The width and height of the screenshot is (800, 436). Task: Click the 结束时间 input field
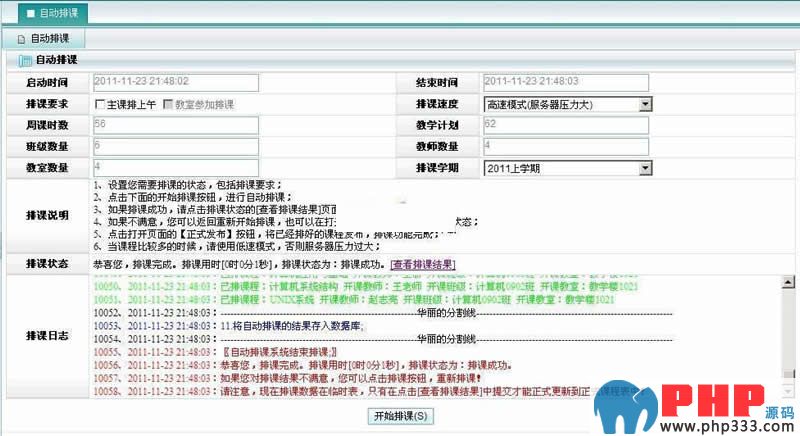[566, 83]
